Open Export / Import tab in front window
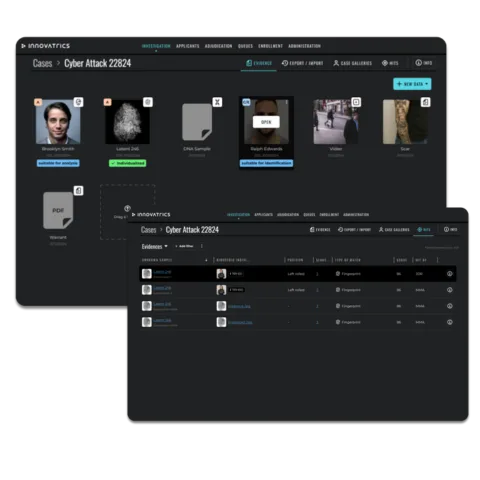Viewport: 480px width, 480px height. (354, 230)
